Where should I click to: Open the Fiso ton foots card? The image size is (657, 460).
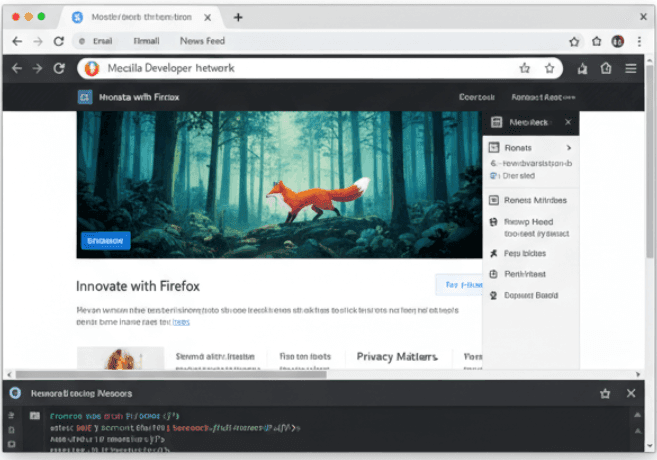click(305, 357)
